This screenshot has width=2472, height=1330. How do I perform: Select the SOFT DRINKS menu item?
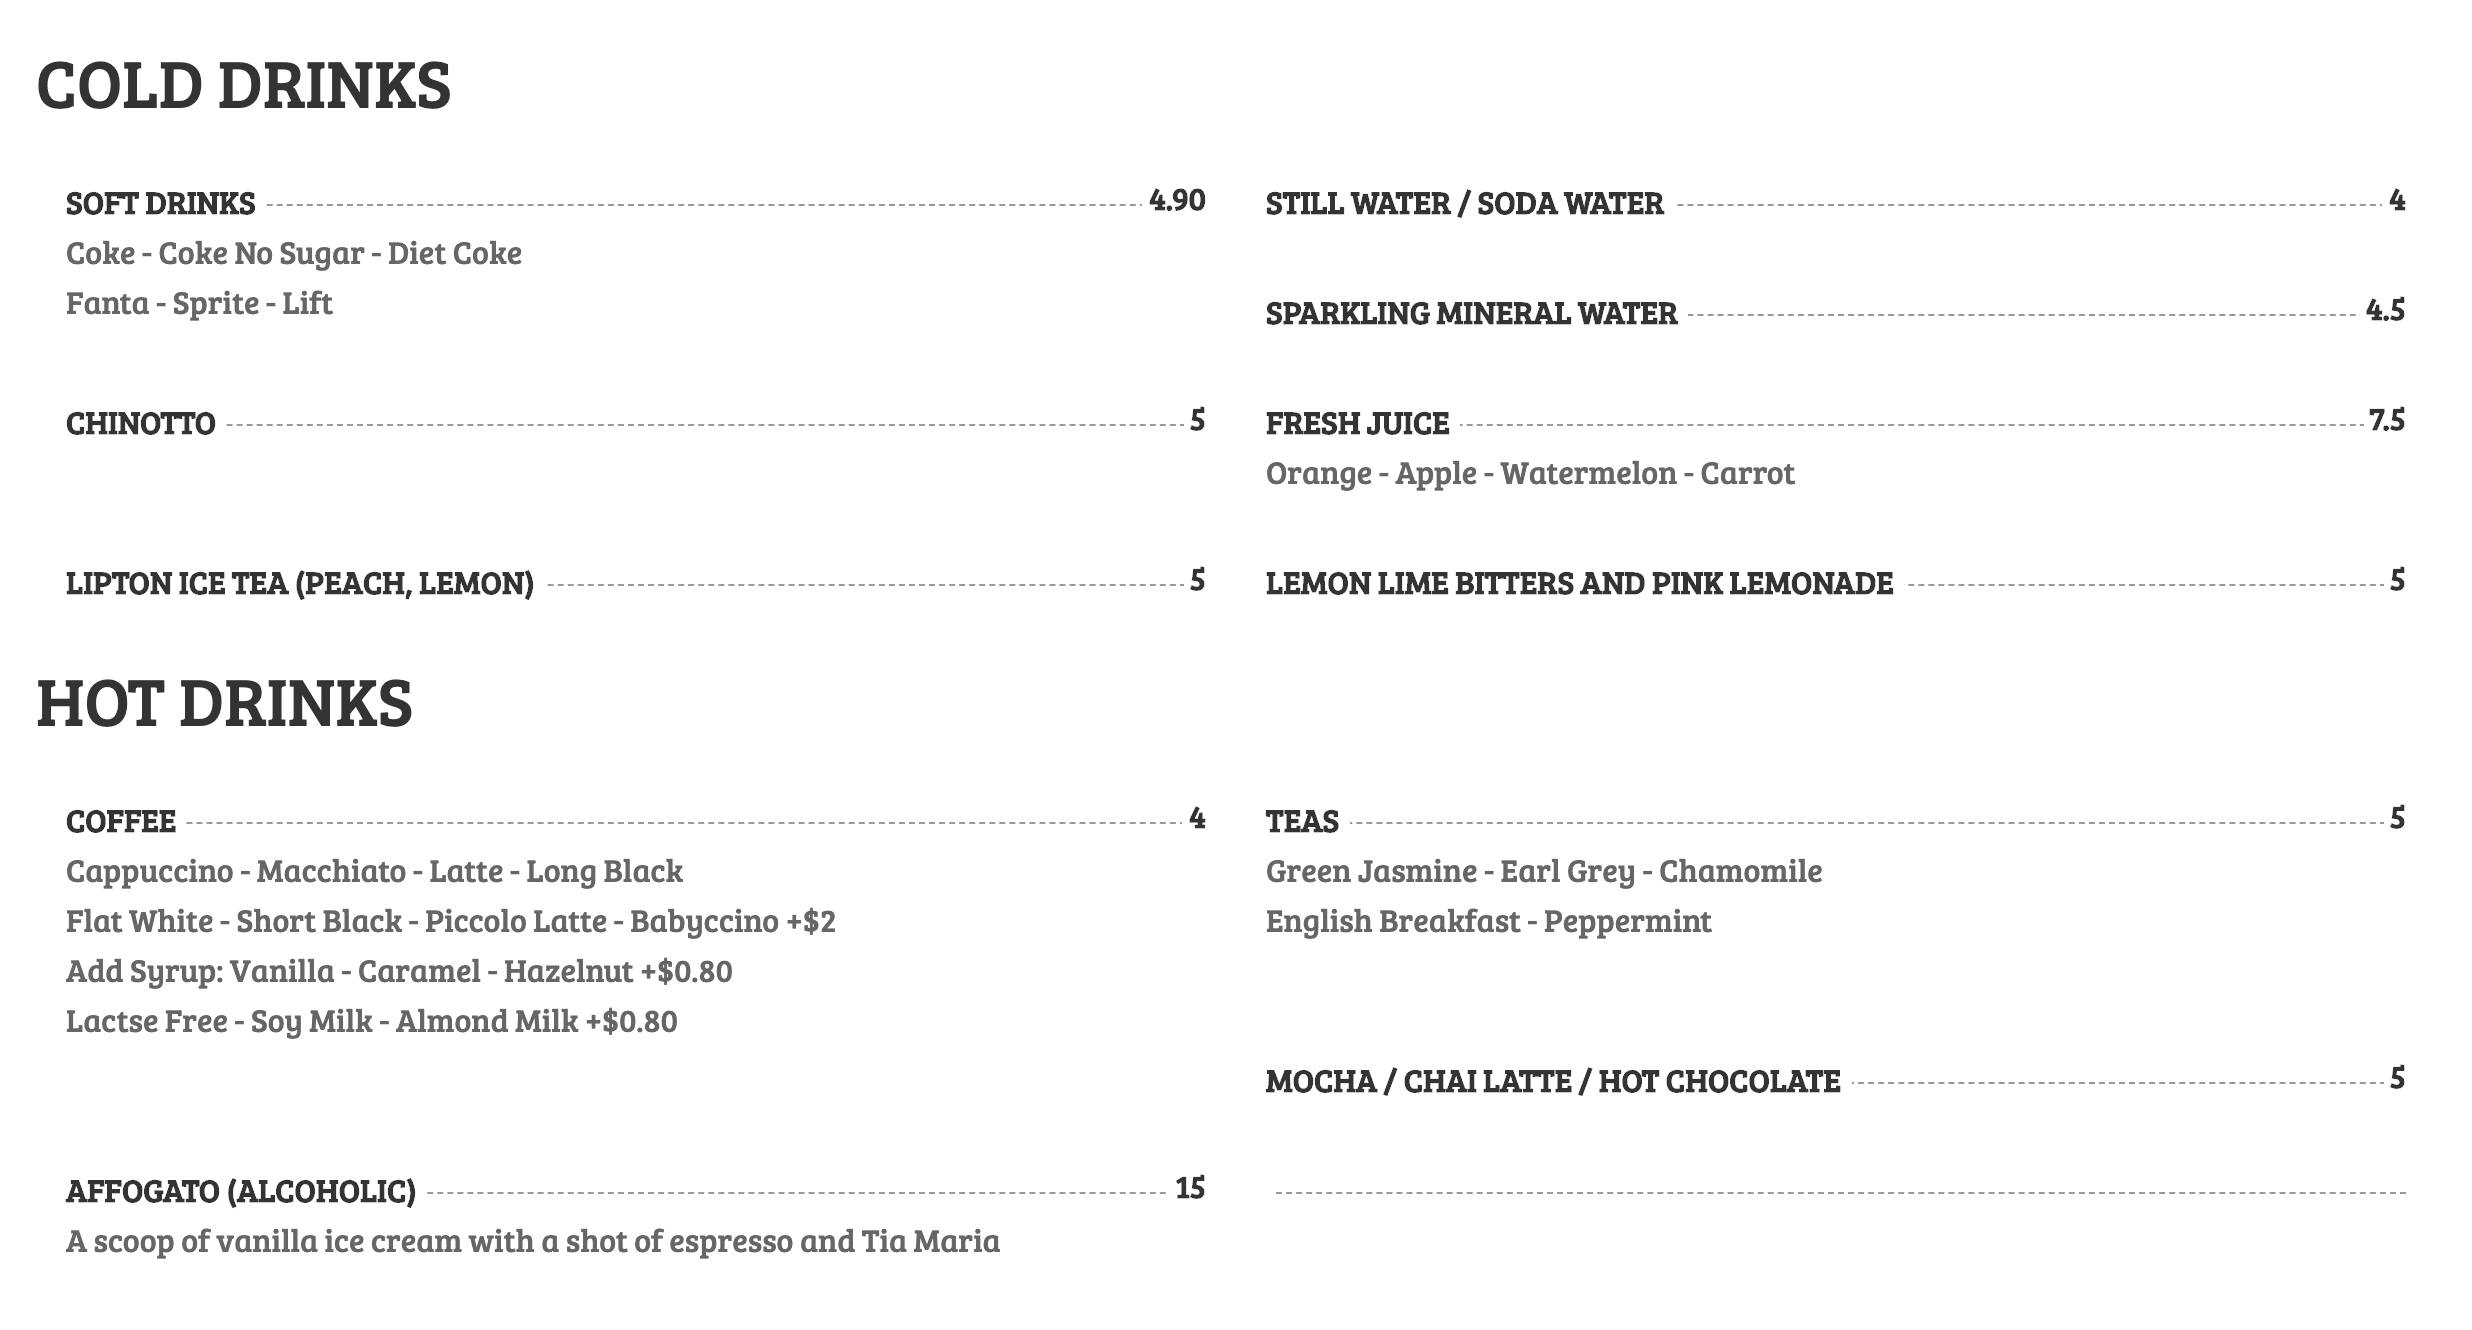[160, 204]
